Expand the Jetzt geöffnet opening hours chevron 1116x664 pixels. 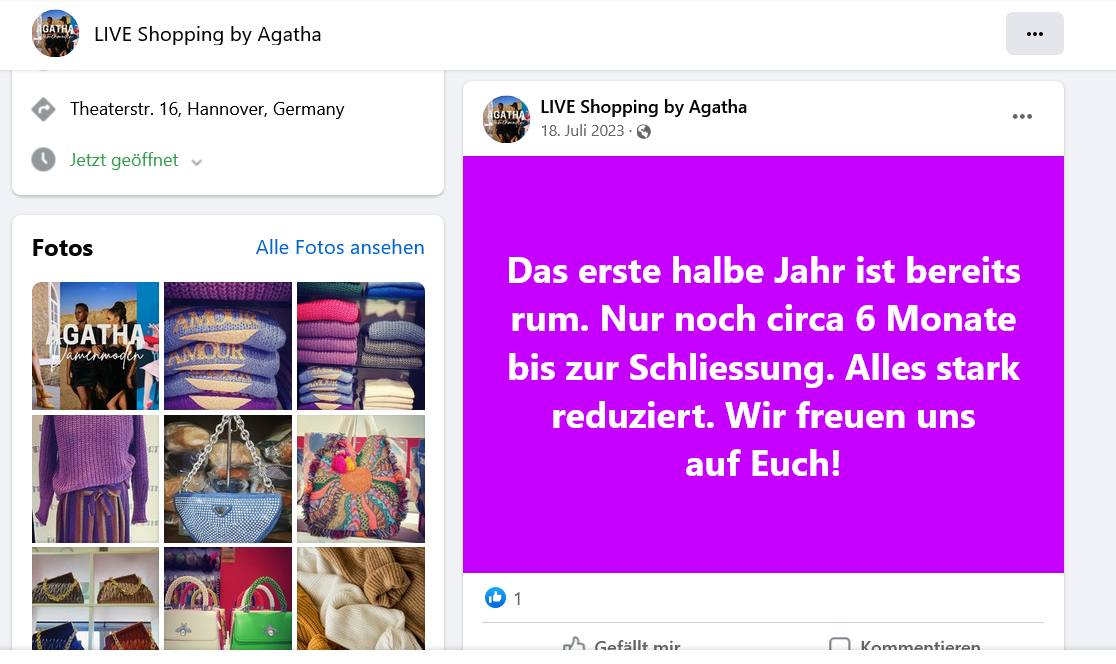pos(197,162)
